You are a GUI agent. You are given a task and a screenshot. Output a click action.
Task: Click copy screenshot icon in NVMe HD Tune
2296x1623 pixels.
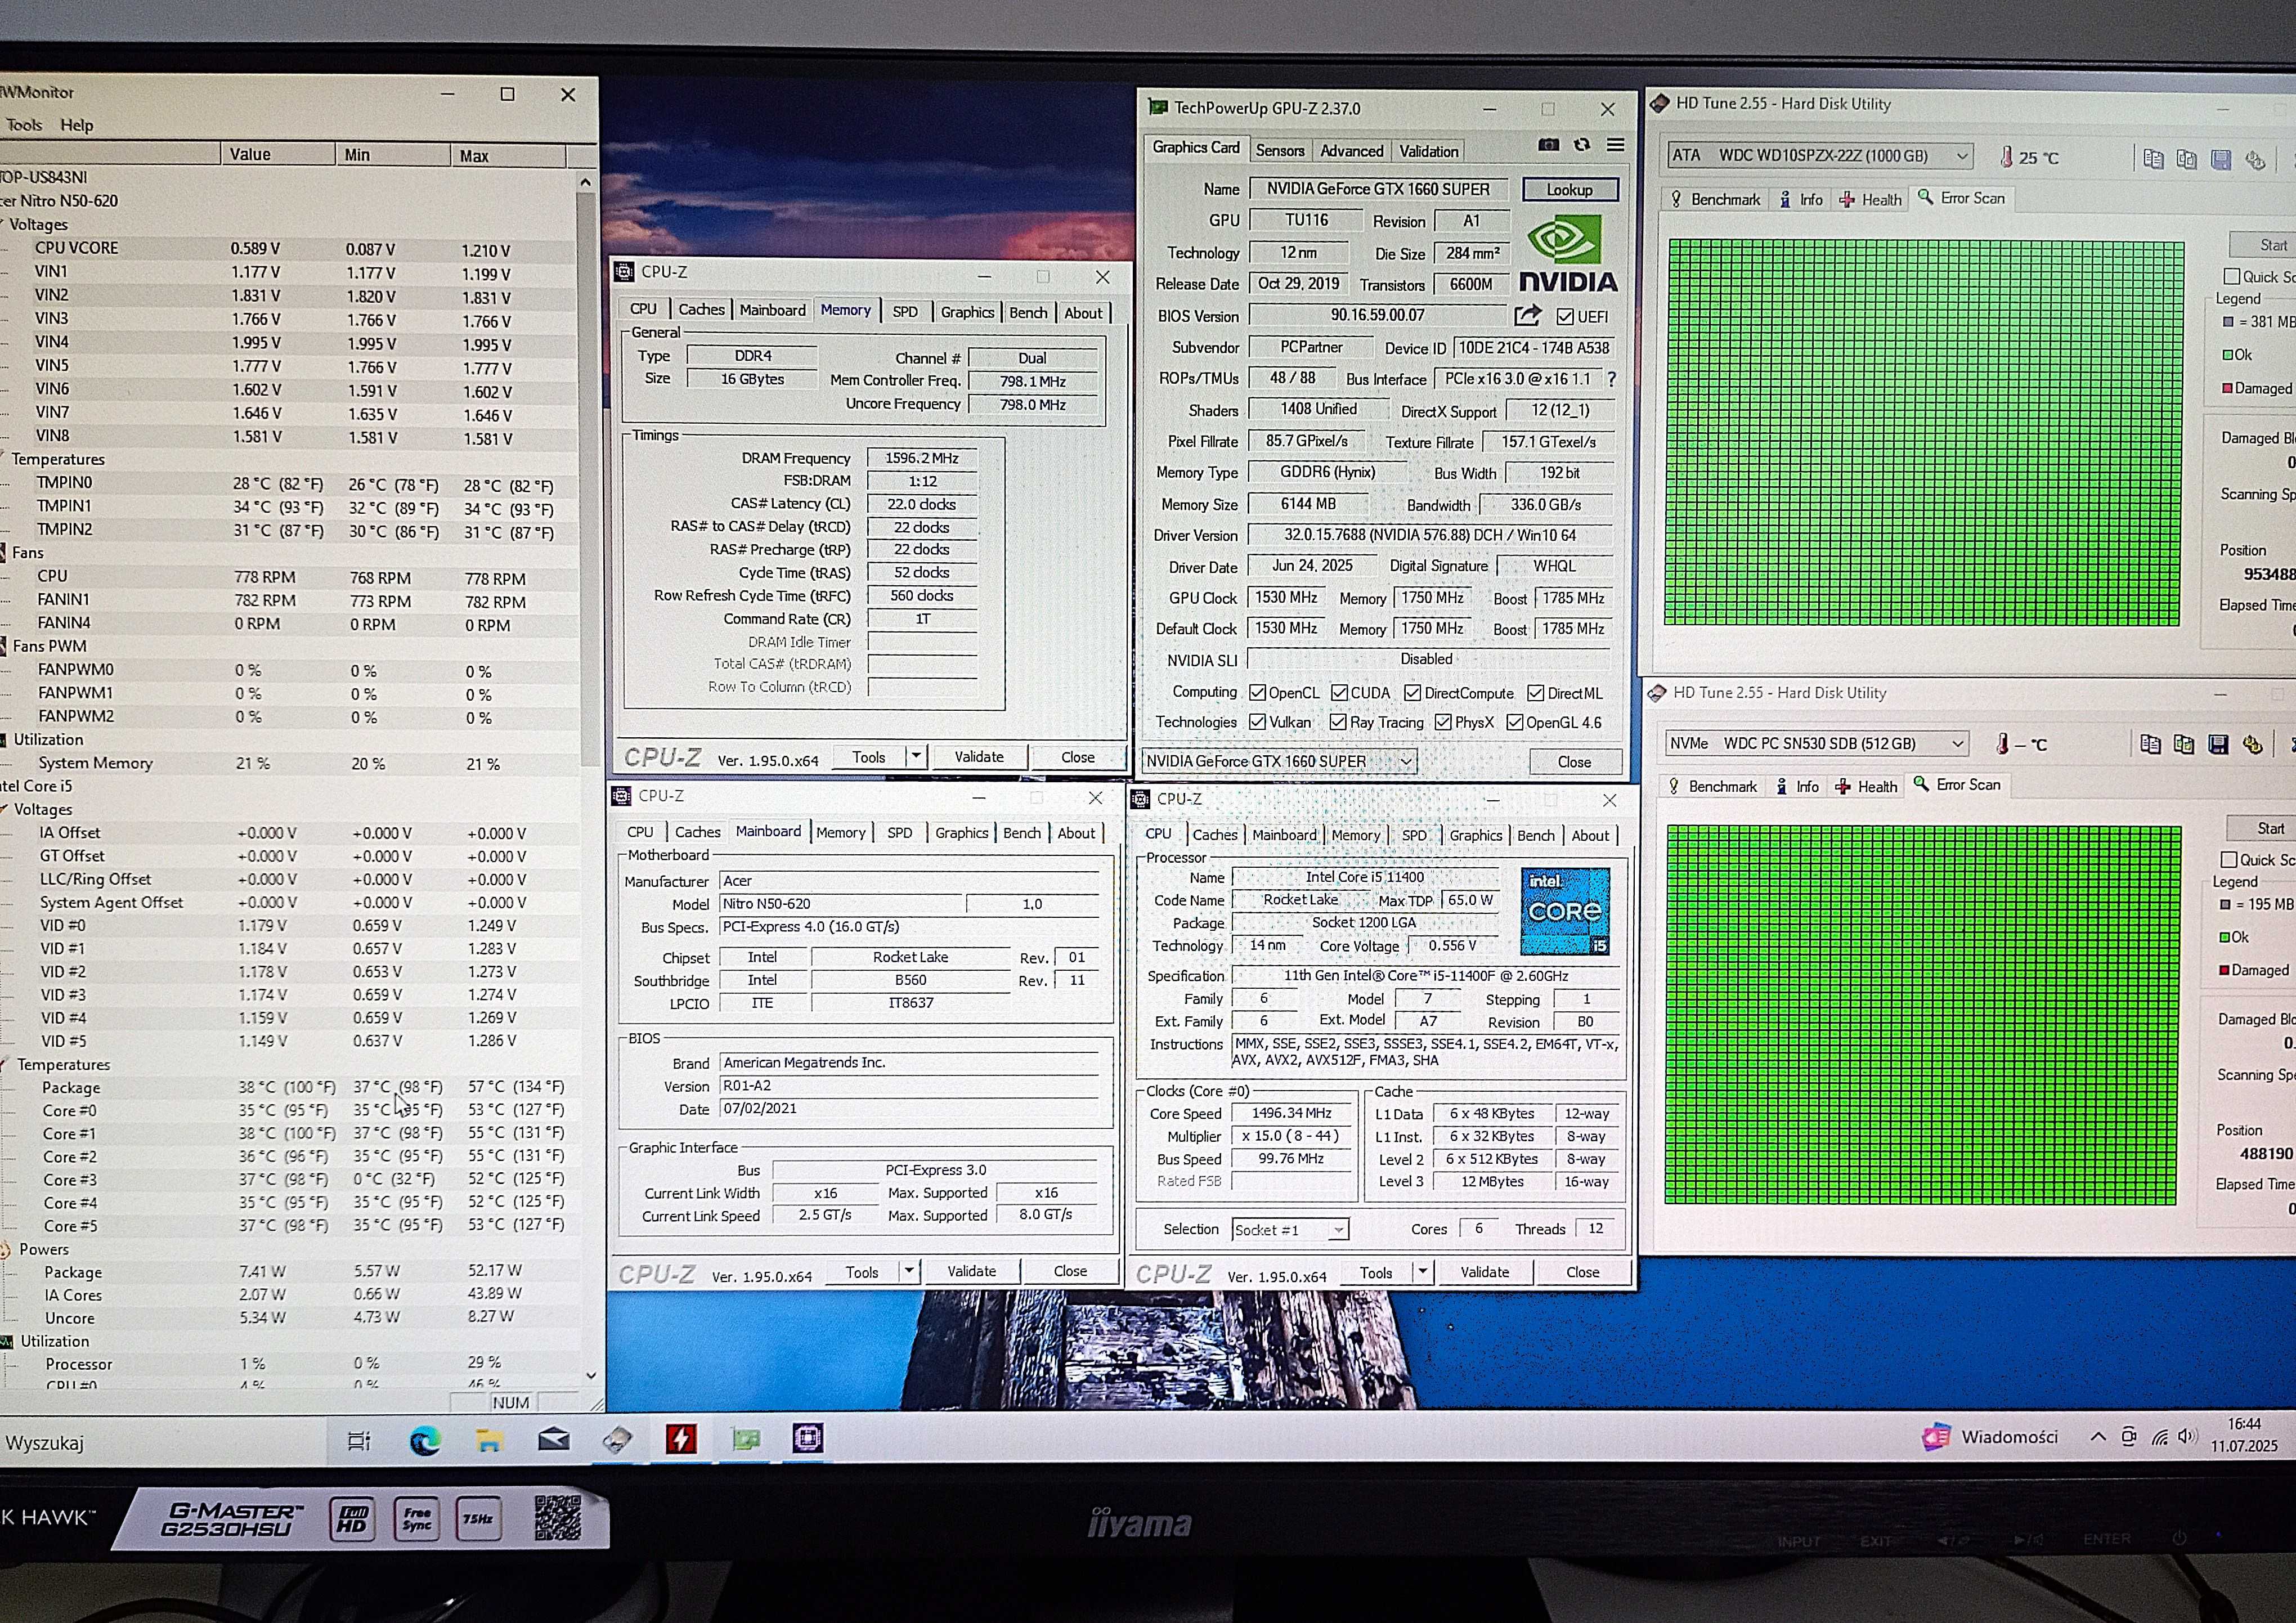tap(2184, 744)
